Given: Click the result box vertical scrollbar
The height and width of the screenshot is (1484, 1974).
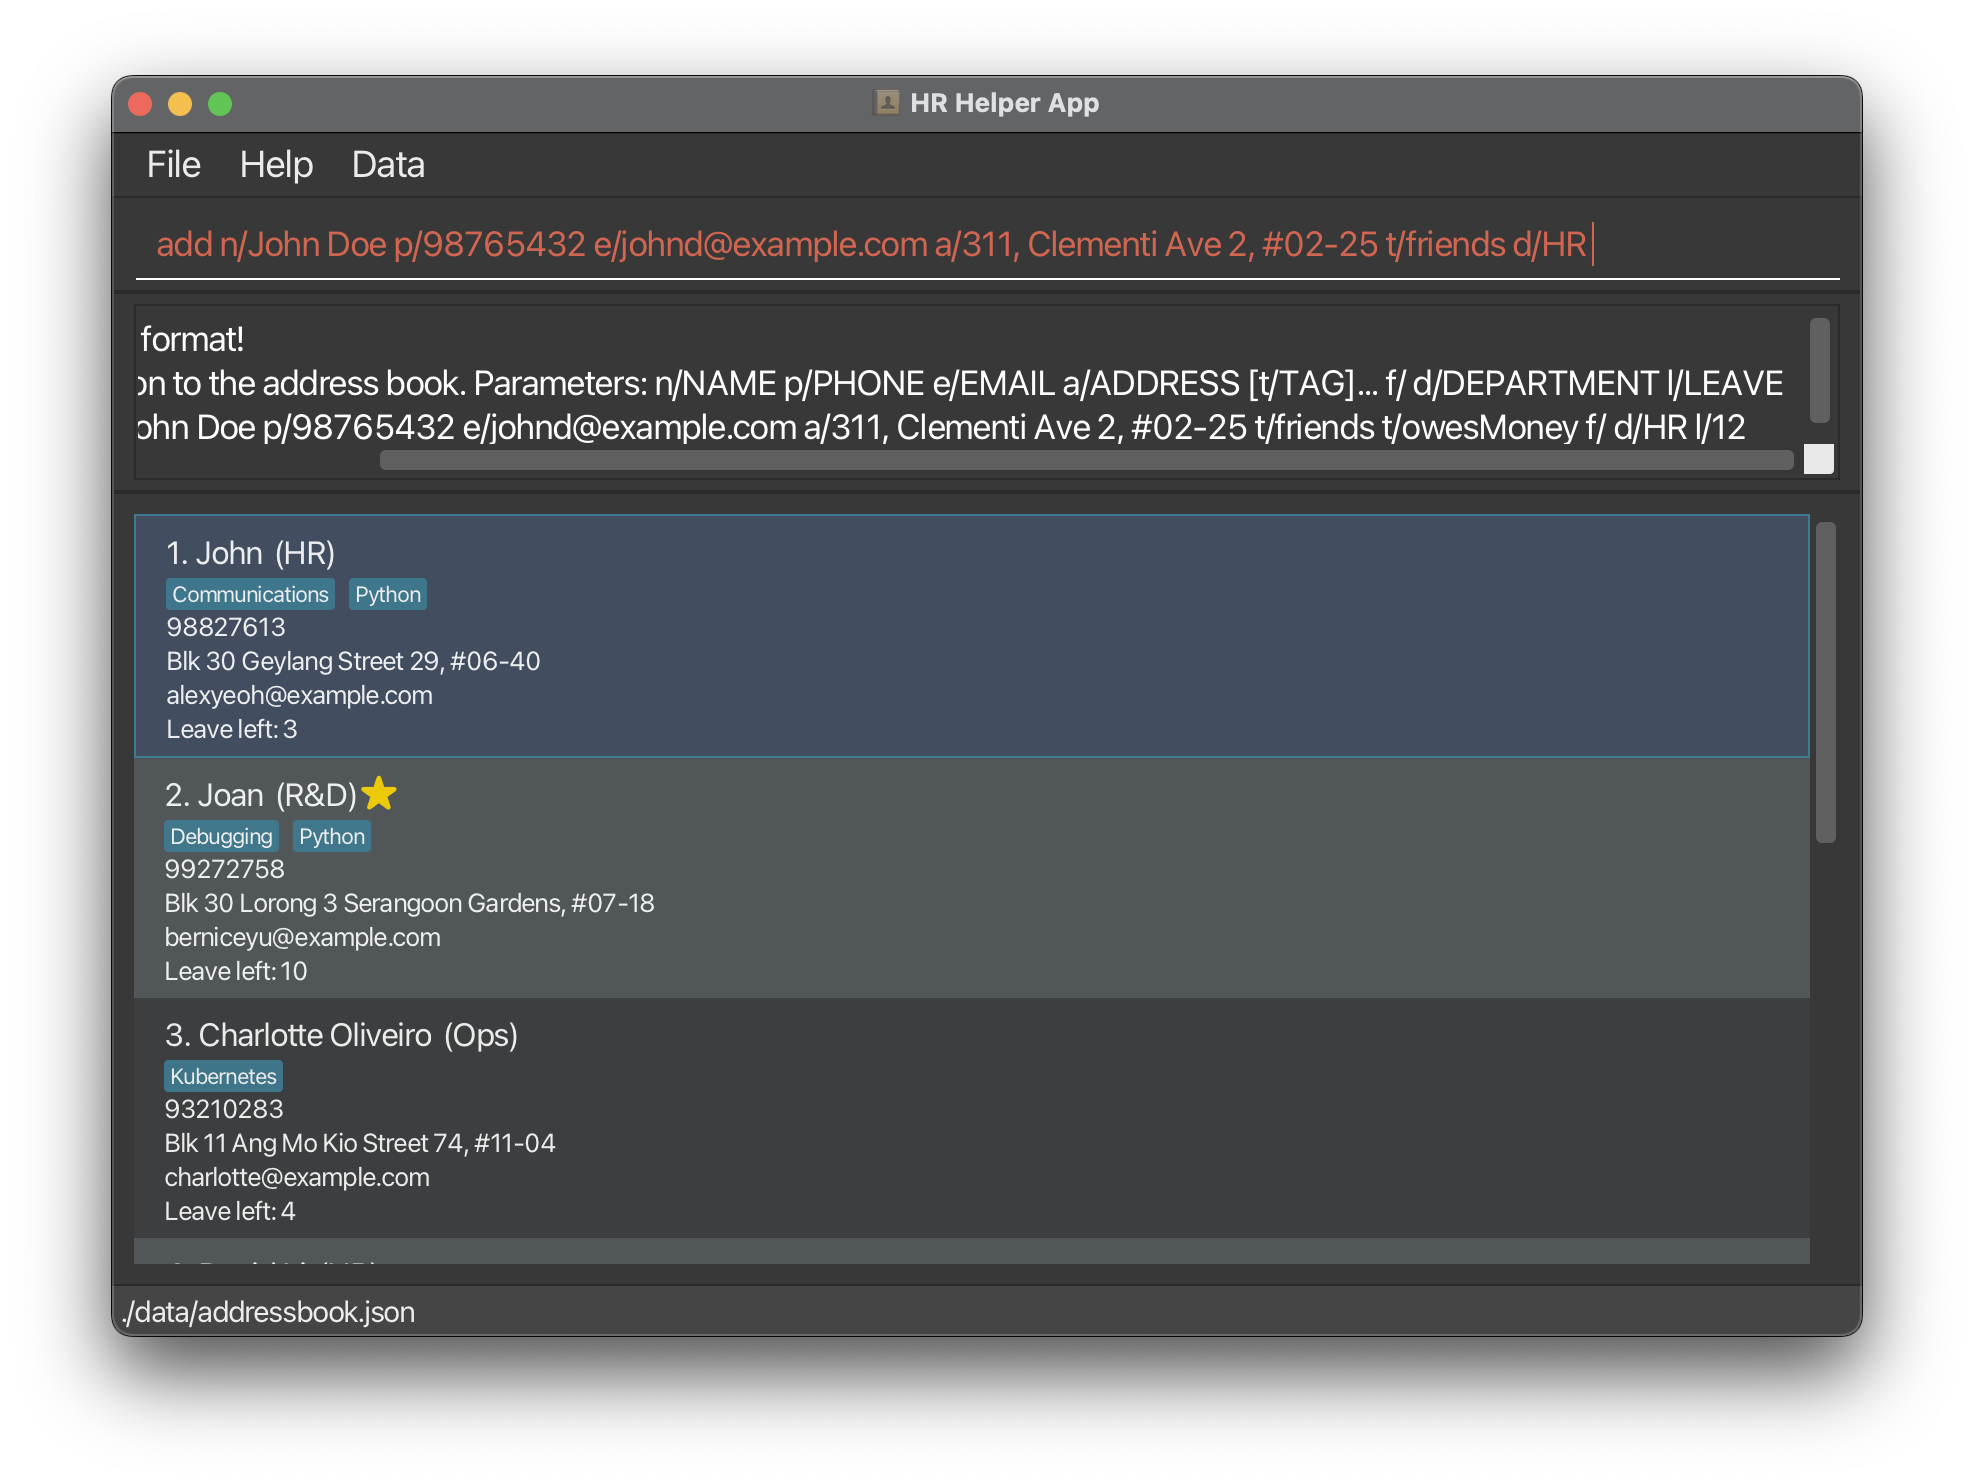Looking at the screenshot, I should click(1819, 370).
